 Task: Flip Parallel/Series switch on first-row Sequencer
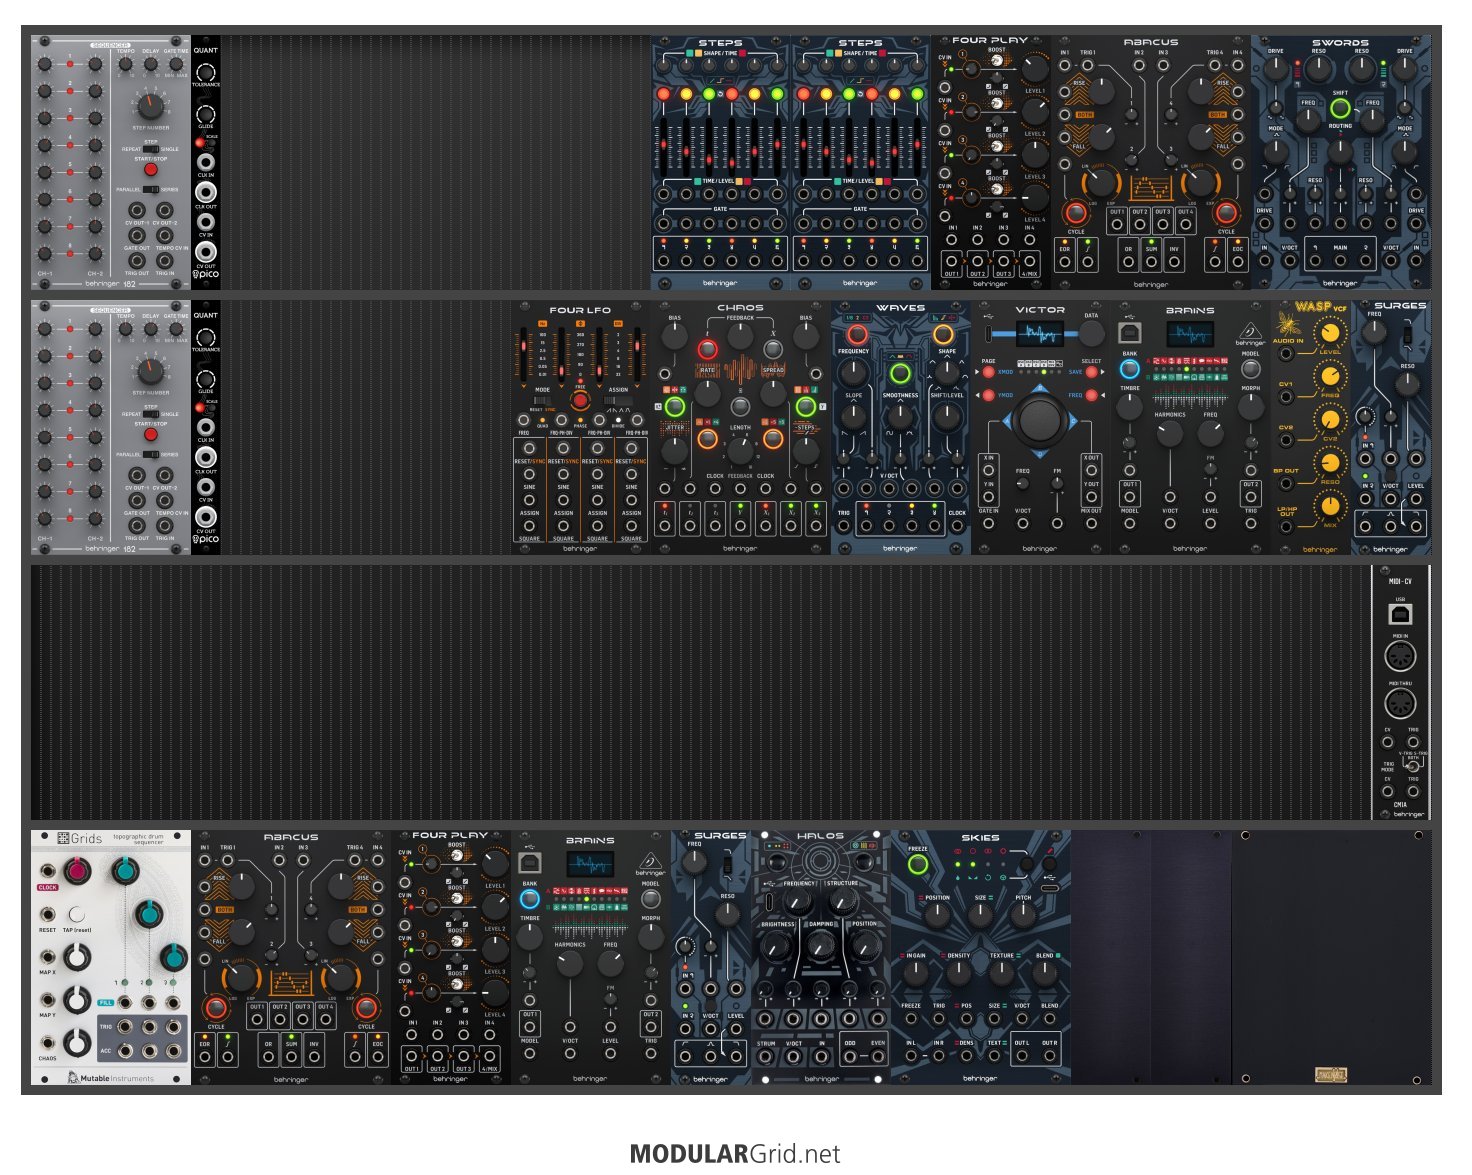pyautogui.click(x=151, y=189)
